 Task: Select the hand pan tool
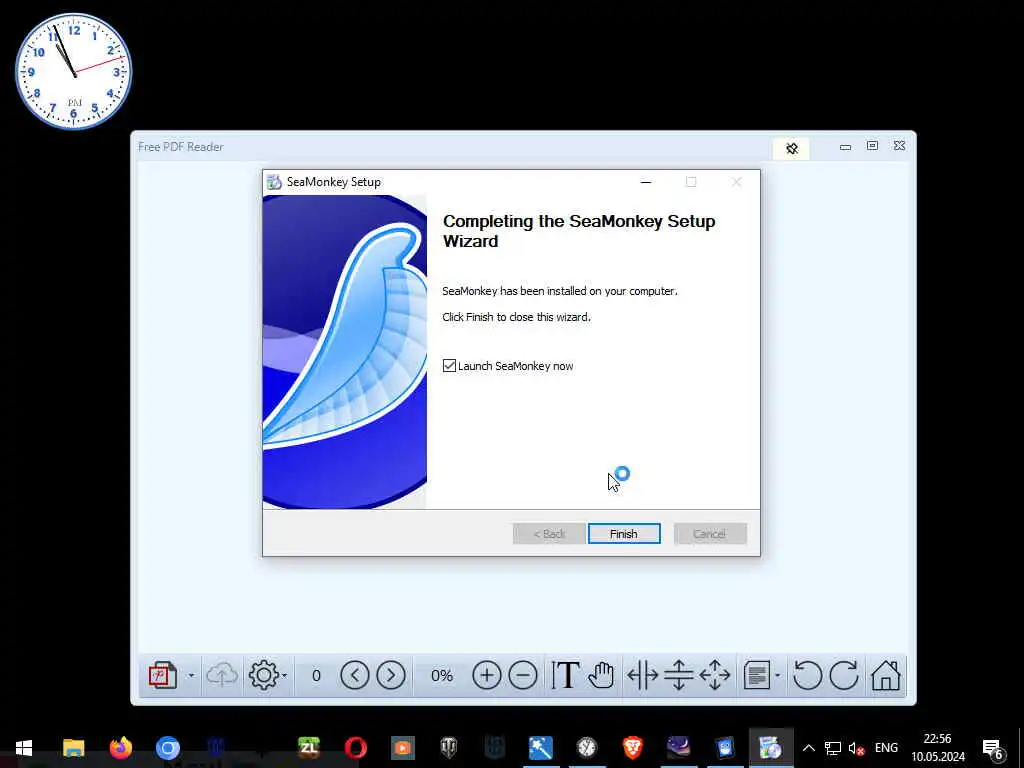coord(601,675)
